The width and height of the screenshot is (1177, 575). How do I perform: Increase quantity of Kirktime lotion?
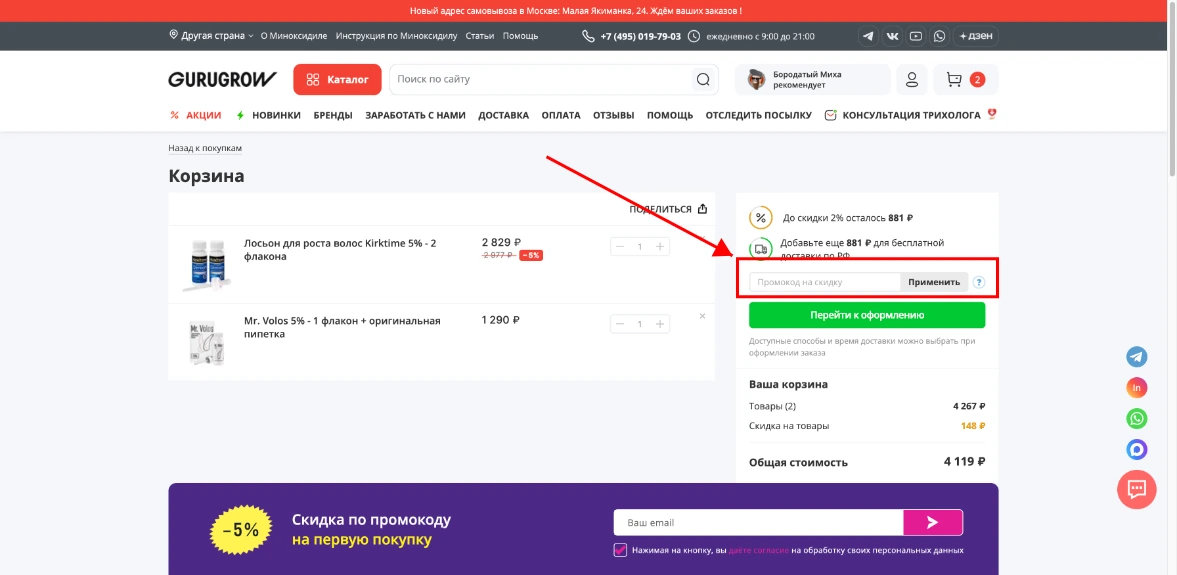[660, 247]
